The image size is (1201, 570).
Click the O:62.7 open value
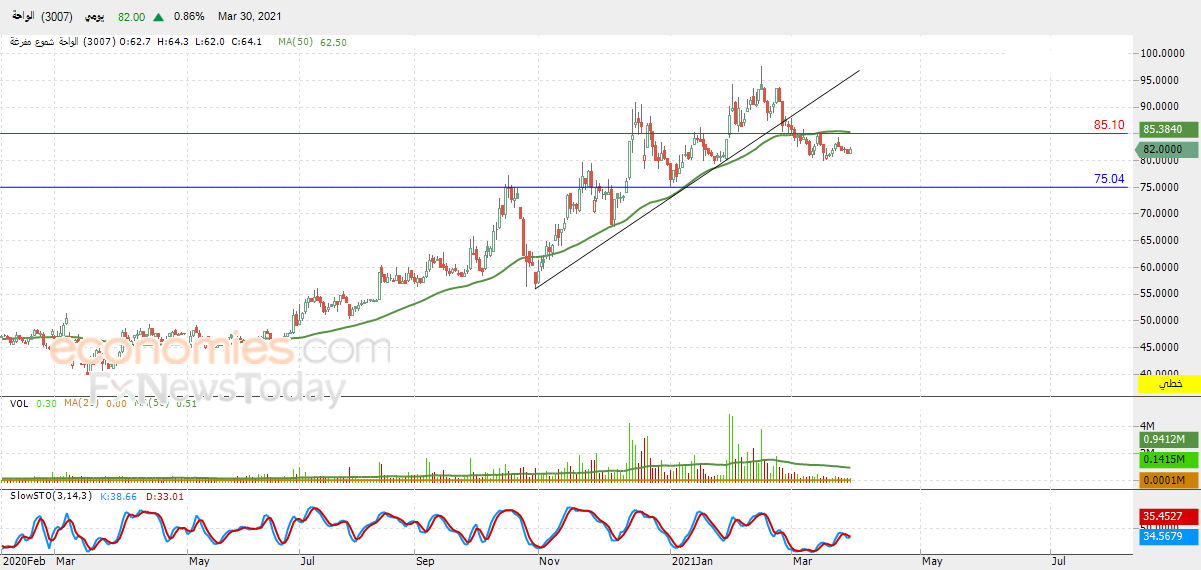click(134, 42)
